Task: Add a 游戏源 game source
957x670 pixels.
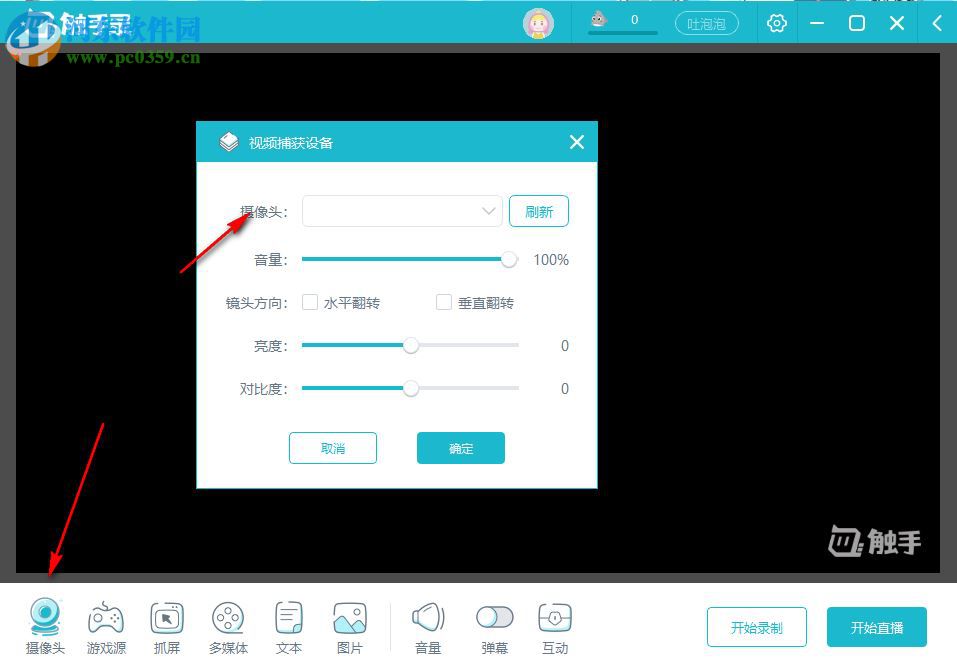Action: (106, 626)
